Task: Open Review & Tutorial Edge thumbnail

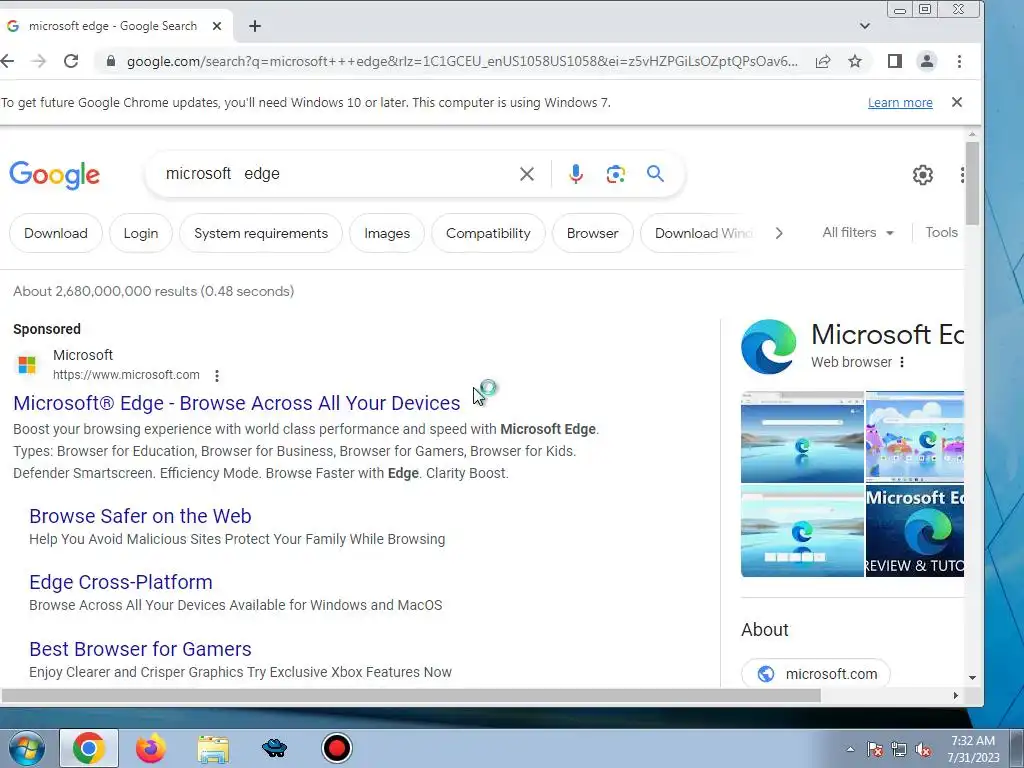Action: [914, 531]
